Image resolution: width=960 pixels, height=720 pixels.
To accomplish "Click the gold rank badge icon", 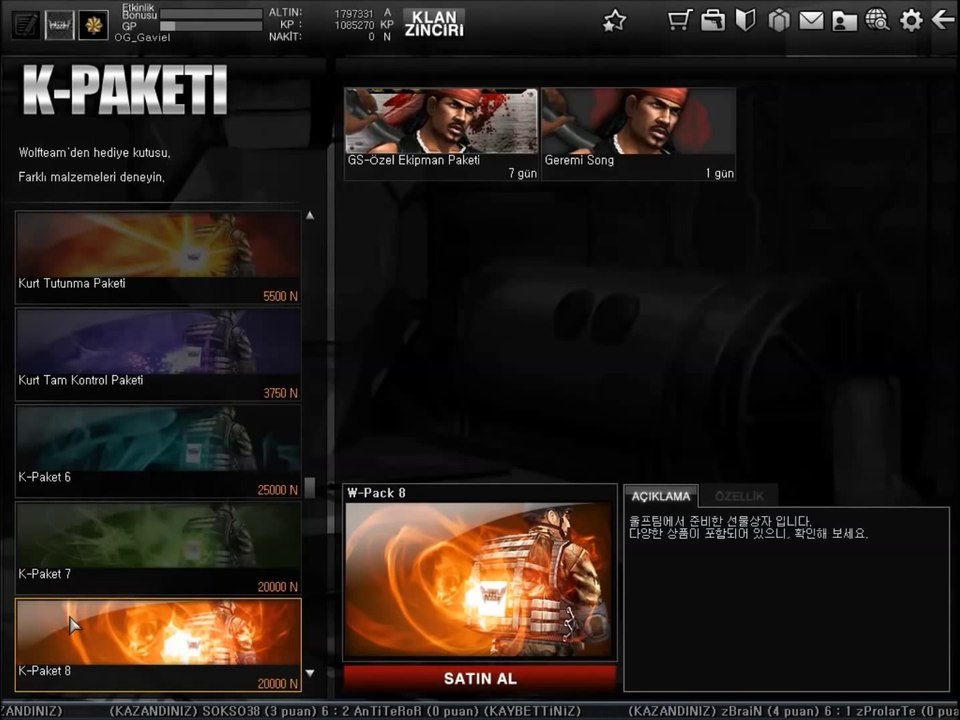I will (x=93, y=25).
